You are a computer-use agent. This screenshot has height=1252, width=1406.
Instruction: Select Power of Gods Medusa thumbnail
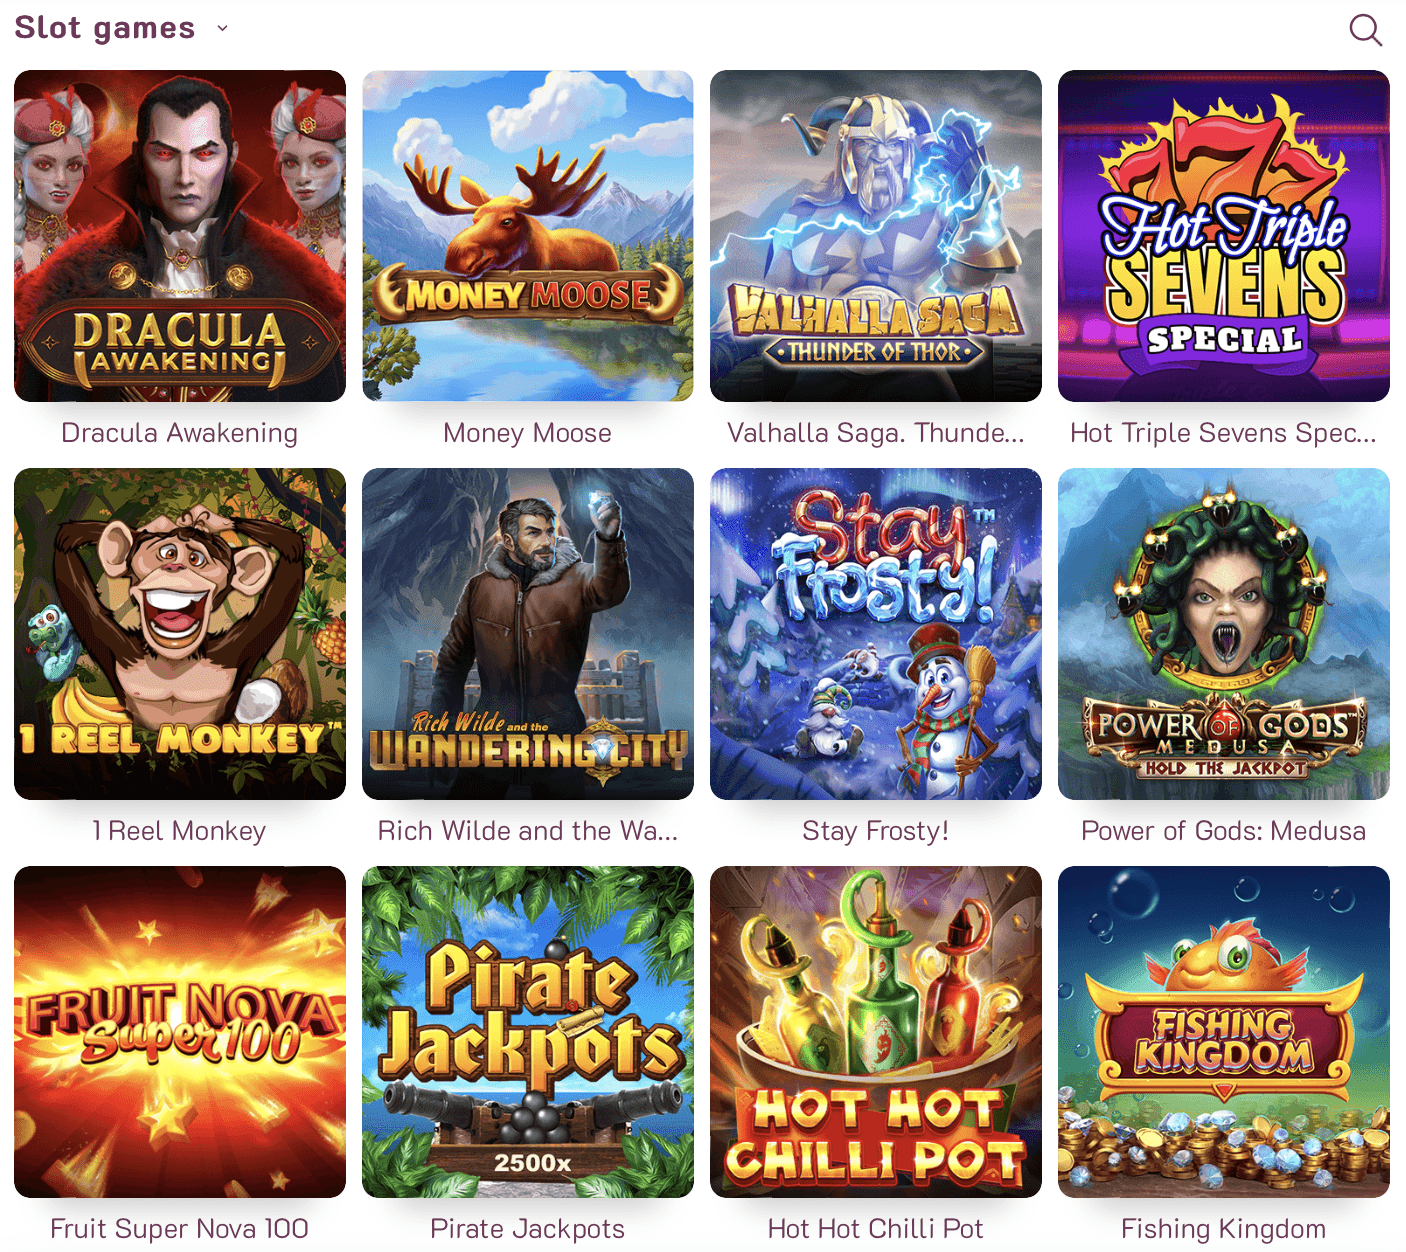1224,634
